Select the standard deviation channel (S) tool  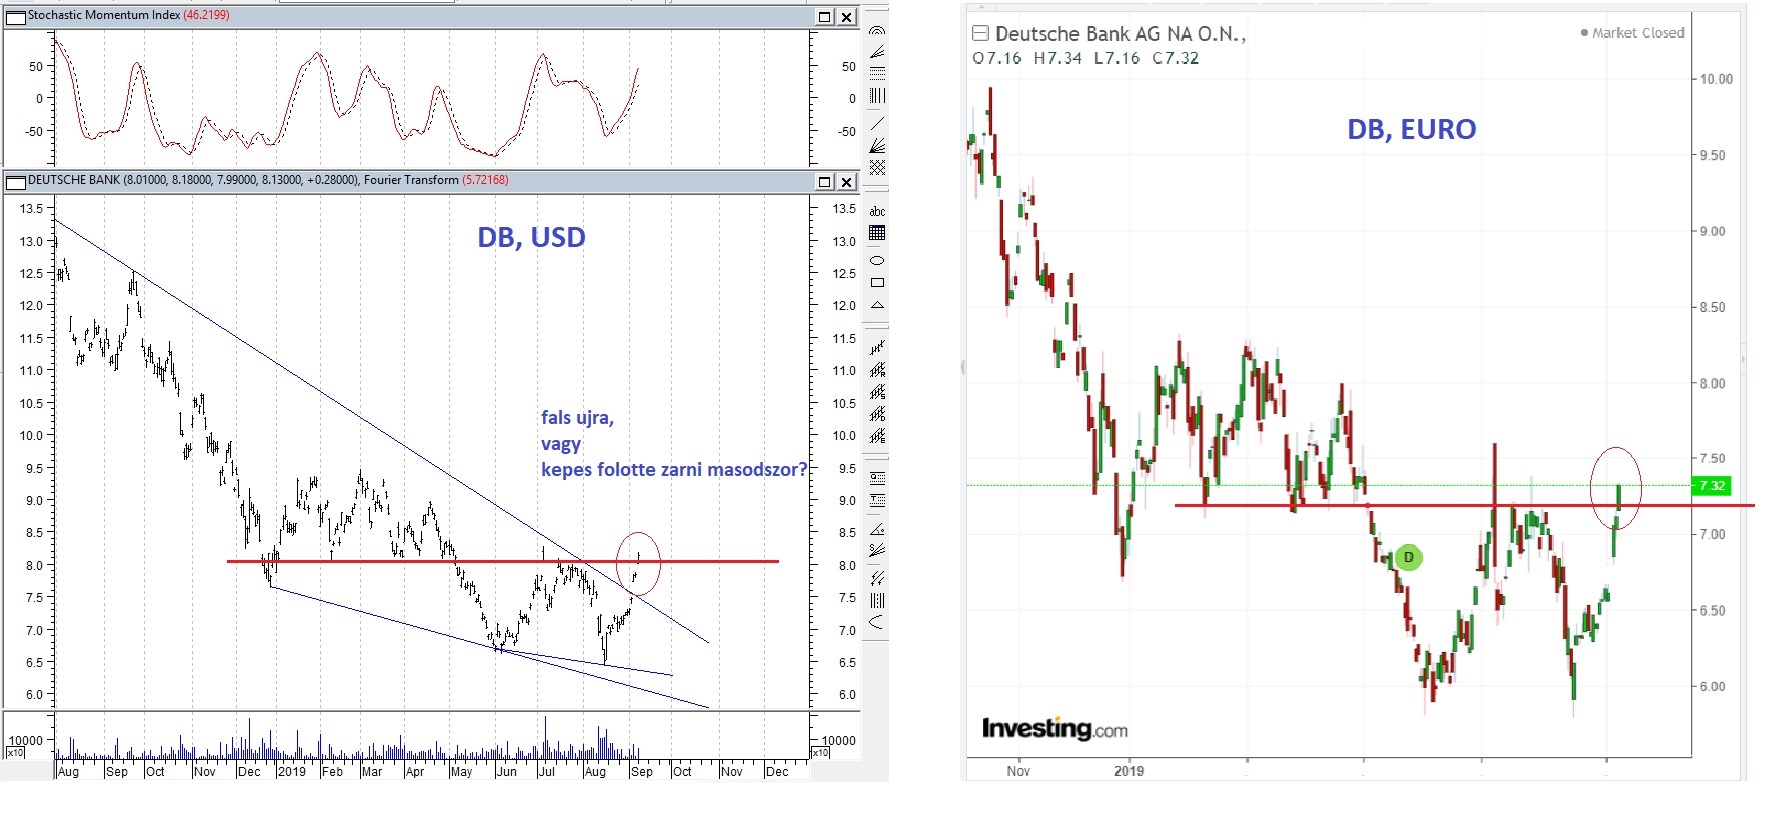pyautogui.click(x=877, y=392)
